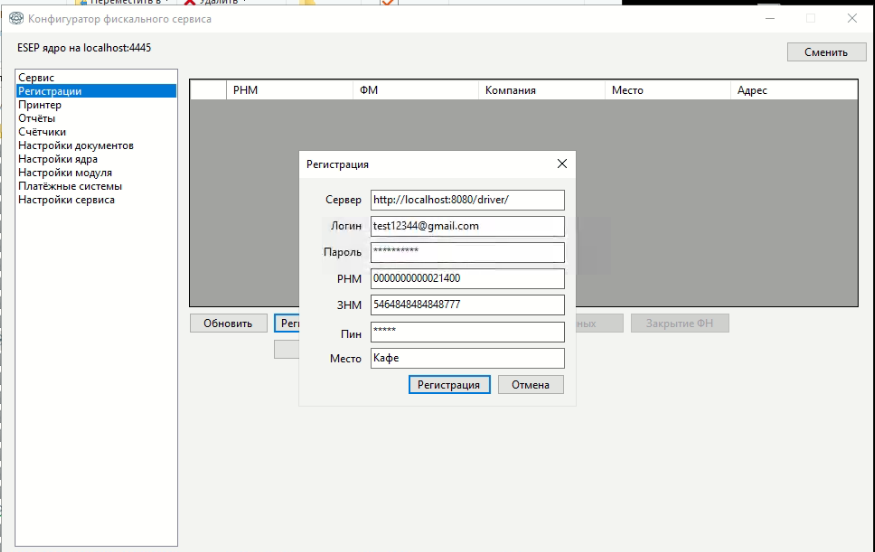Image resolution: width=875 pixels, height=552 pixels.
Task: Click the ESEP ядро на localhost:4445 text
Action: click(84, 48)
